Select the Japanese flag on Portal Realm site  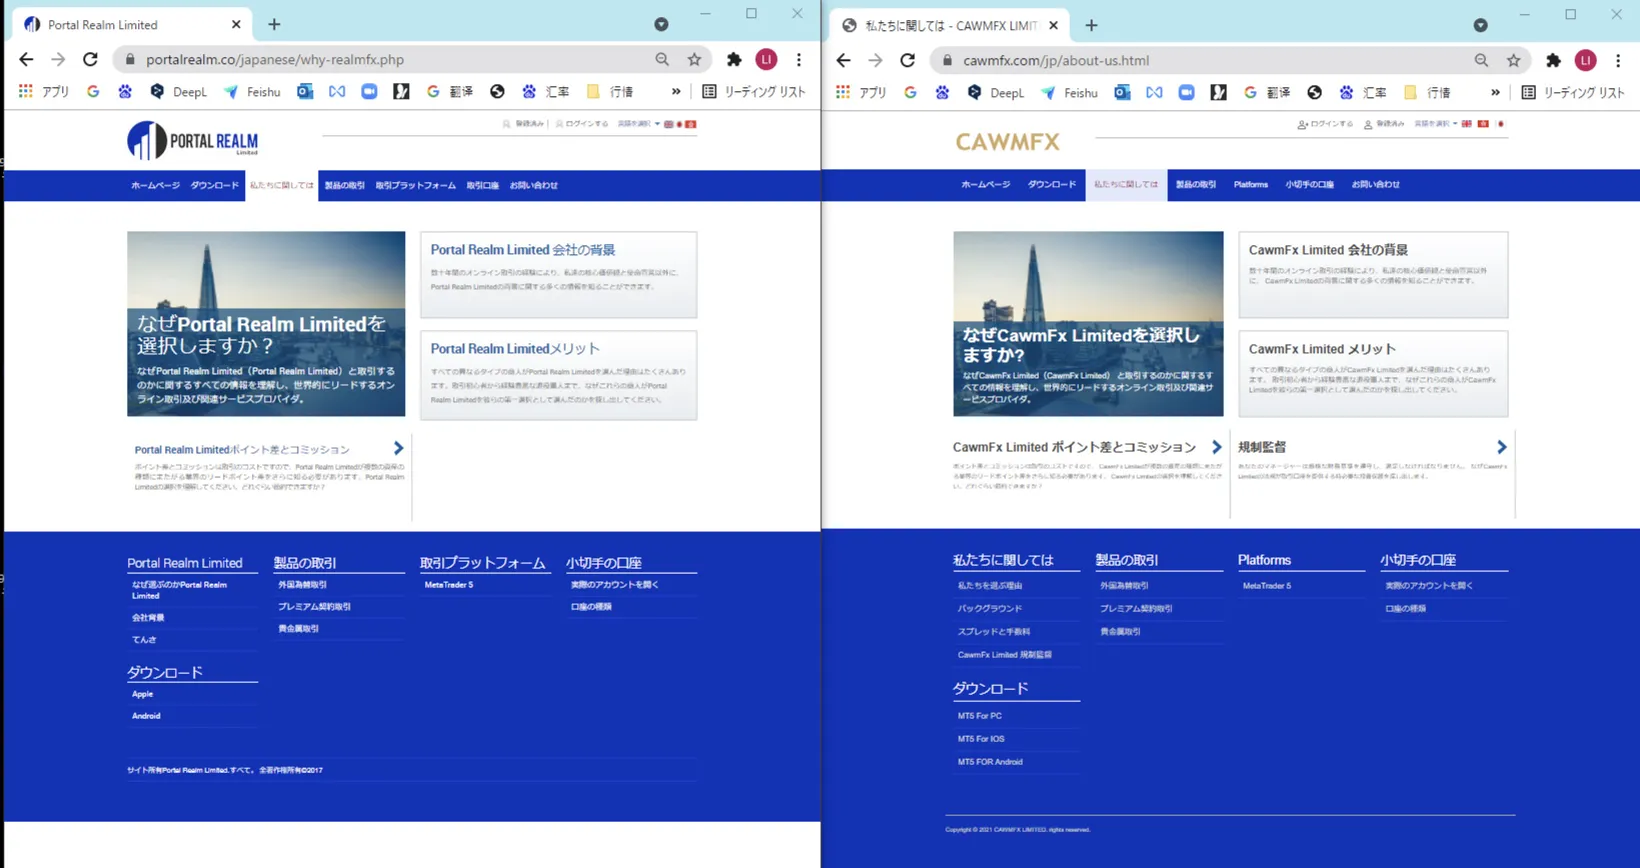pyautogui.click(x=680, y=124)
